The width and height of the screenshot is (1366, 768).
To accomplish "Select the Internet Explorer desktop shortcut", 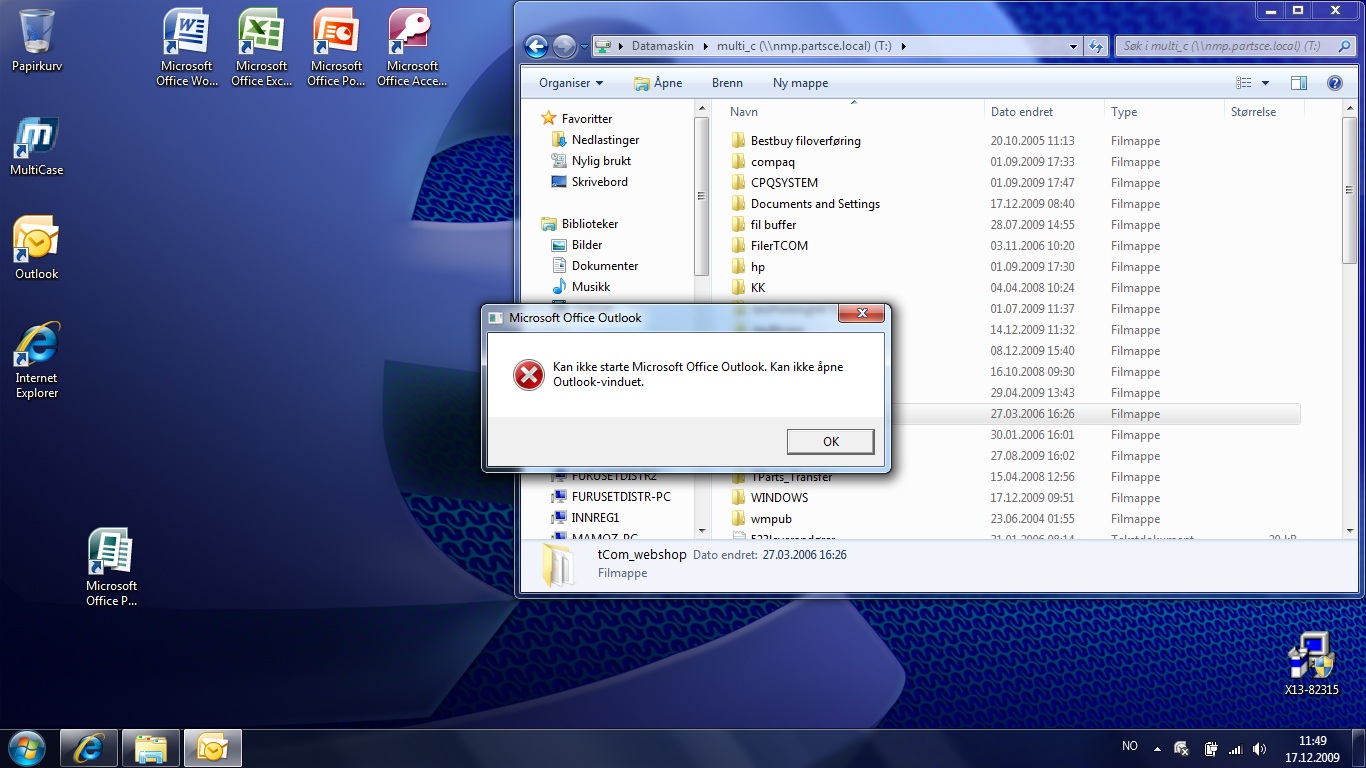I will [37, 360].
